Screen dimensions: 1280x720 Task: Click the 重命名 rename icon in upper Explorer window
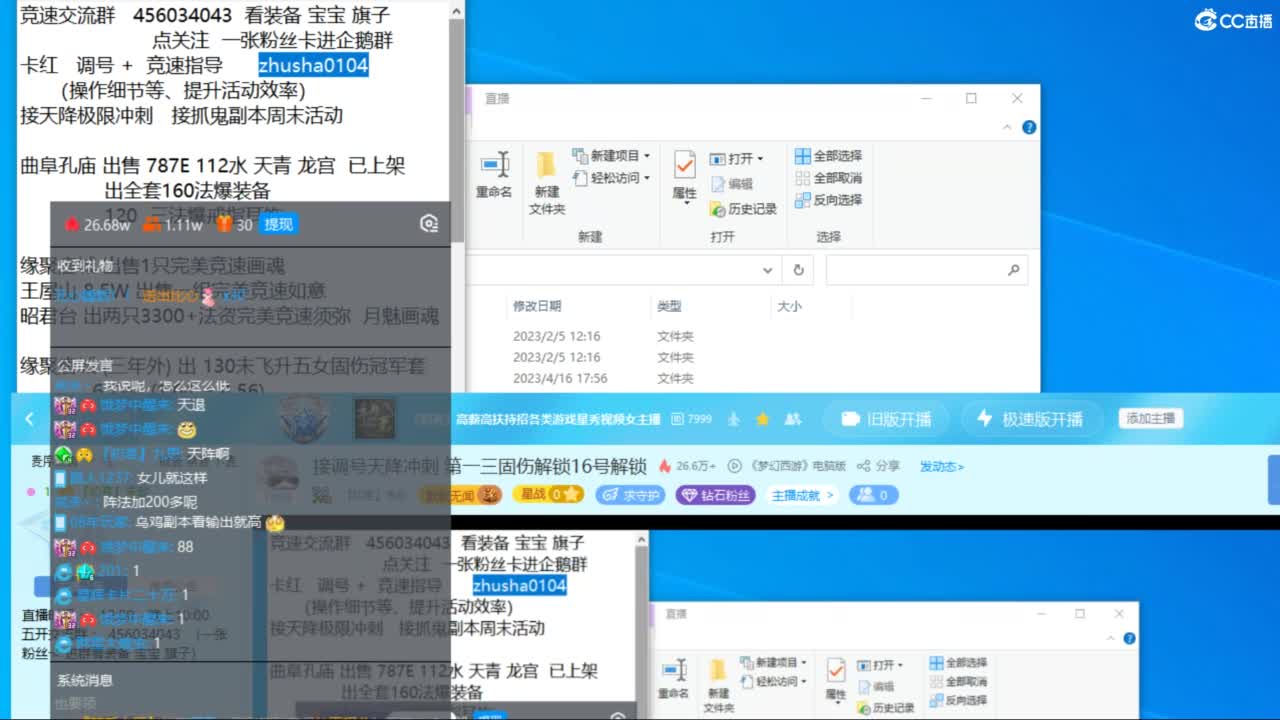494,165
